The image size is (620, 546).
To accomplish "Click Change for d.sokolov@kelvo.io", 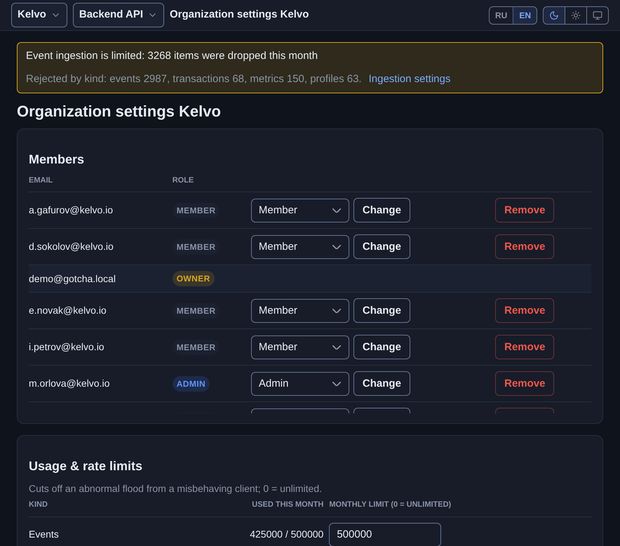I will [x=382, y=247].
